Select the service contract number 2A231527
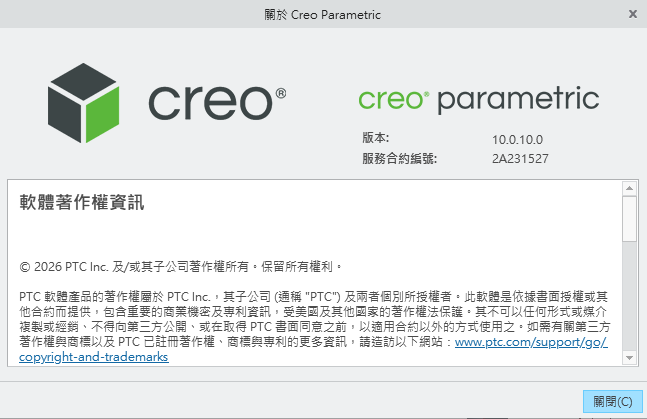This screenshot has height=419, width=647. 520,159
